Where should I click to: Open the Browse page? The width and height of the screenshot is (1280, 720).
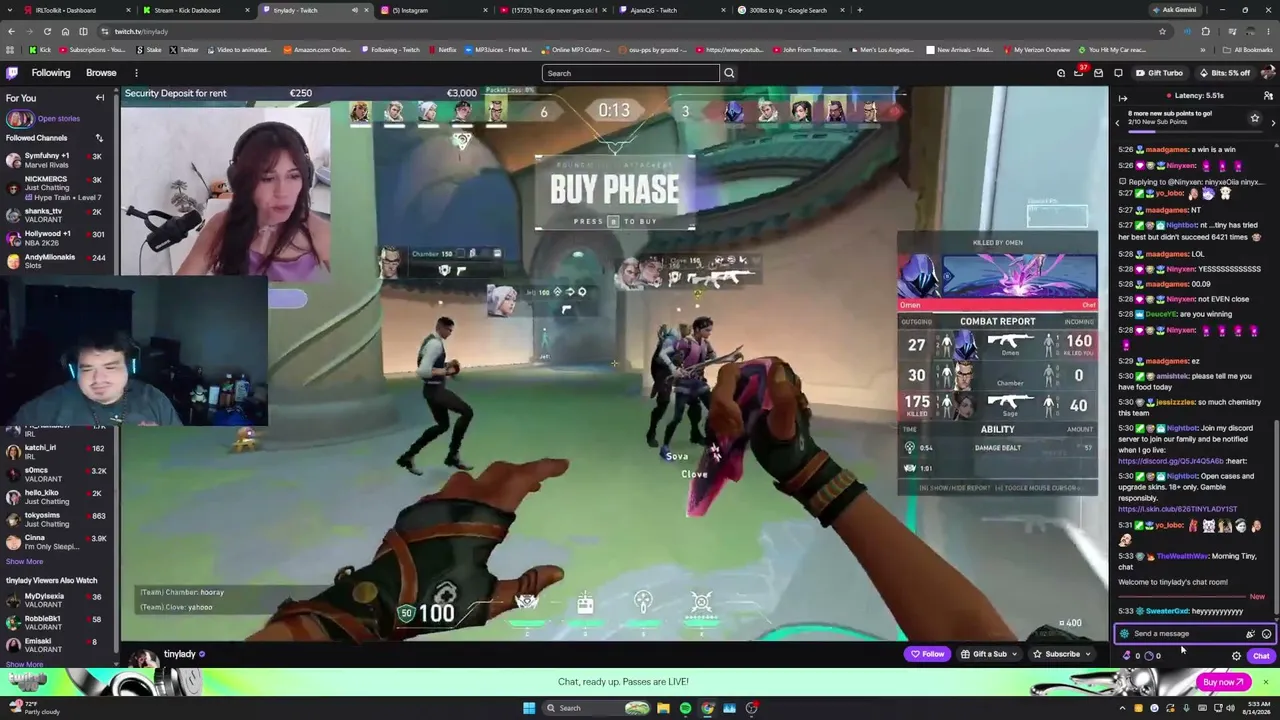click(x=101, y=73)
